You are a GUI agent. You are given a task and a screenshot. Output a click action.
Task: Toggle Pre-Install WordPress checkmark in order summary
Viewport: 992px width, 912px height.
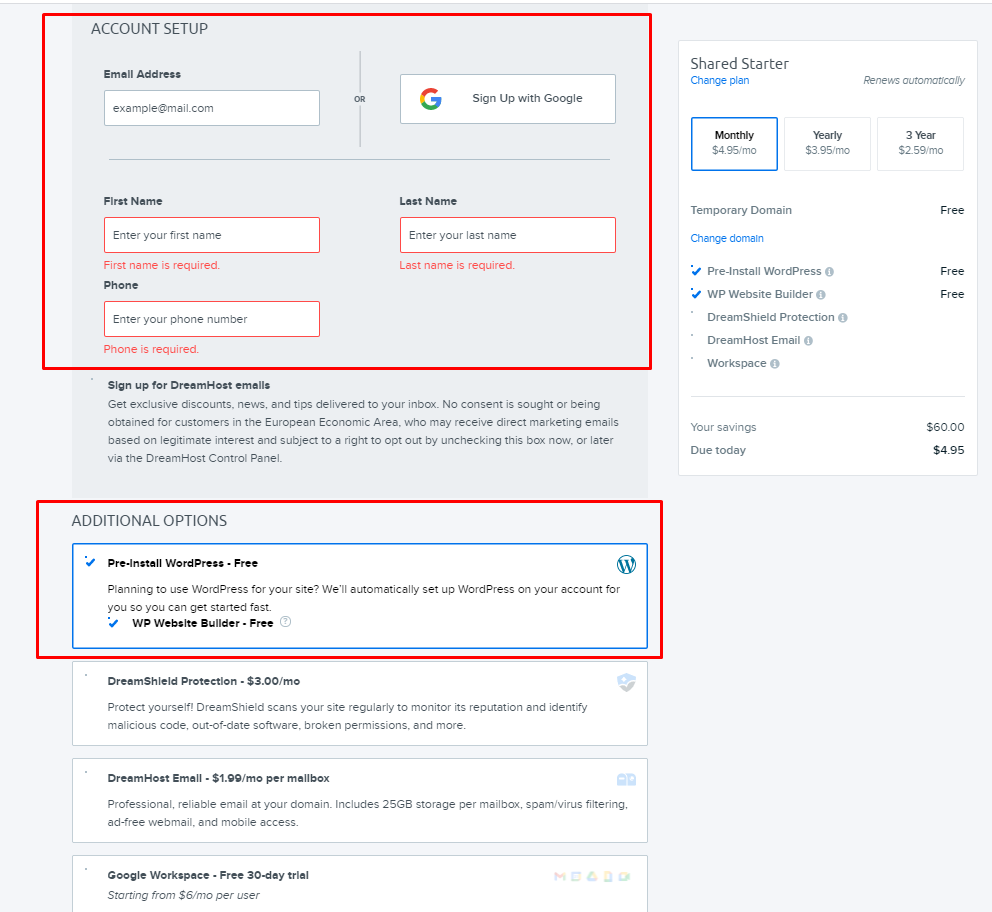(x=696, y=271)
